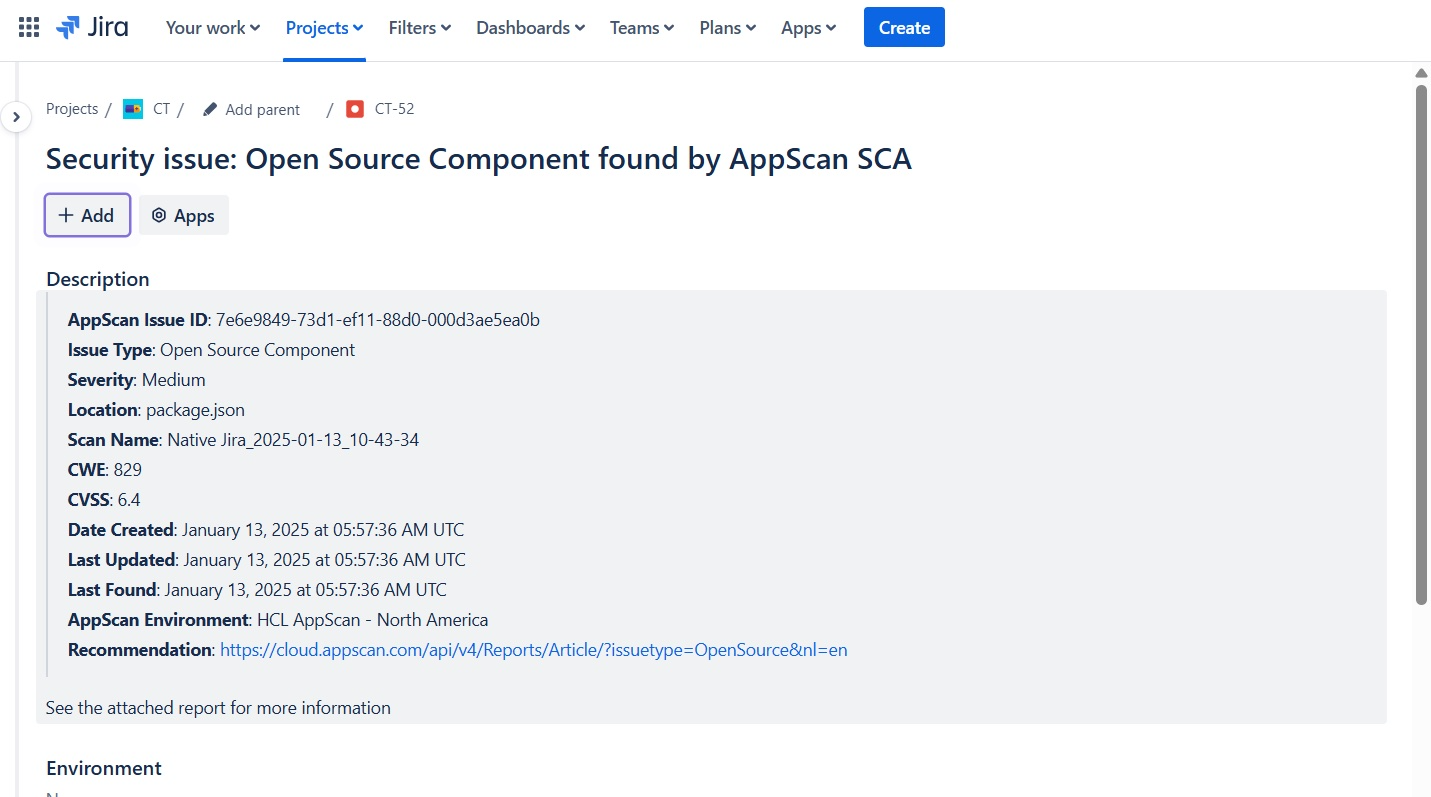The image size is (1431, 797).
Task: Open the Apps navigation menu
Action: click(808, 28)
